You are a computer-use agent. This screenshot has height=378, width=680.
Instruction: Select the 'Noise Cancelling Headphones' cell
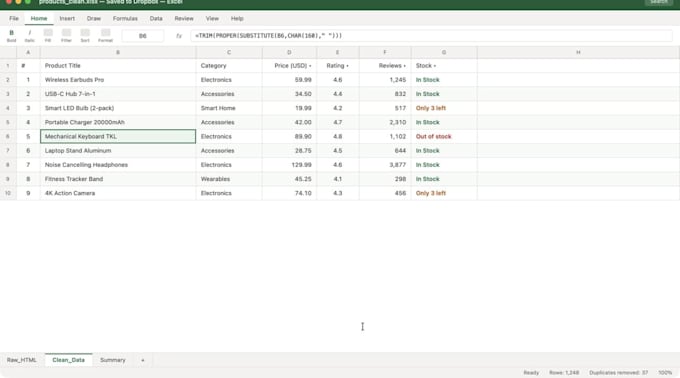click(118, 165)
